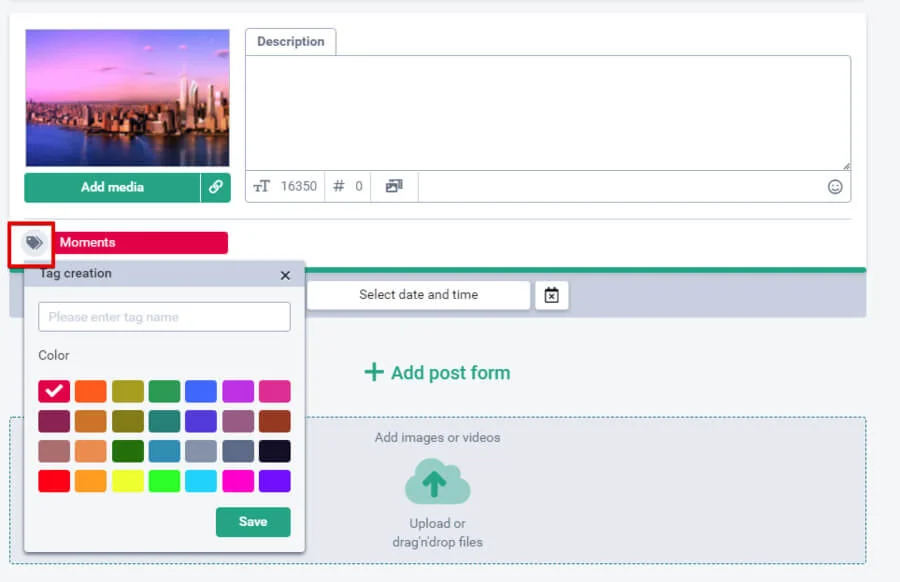Pick the green swatch in first row
The width and height of the screenshot is (900, 582).
[164, 391]
